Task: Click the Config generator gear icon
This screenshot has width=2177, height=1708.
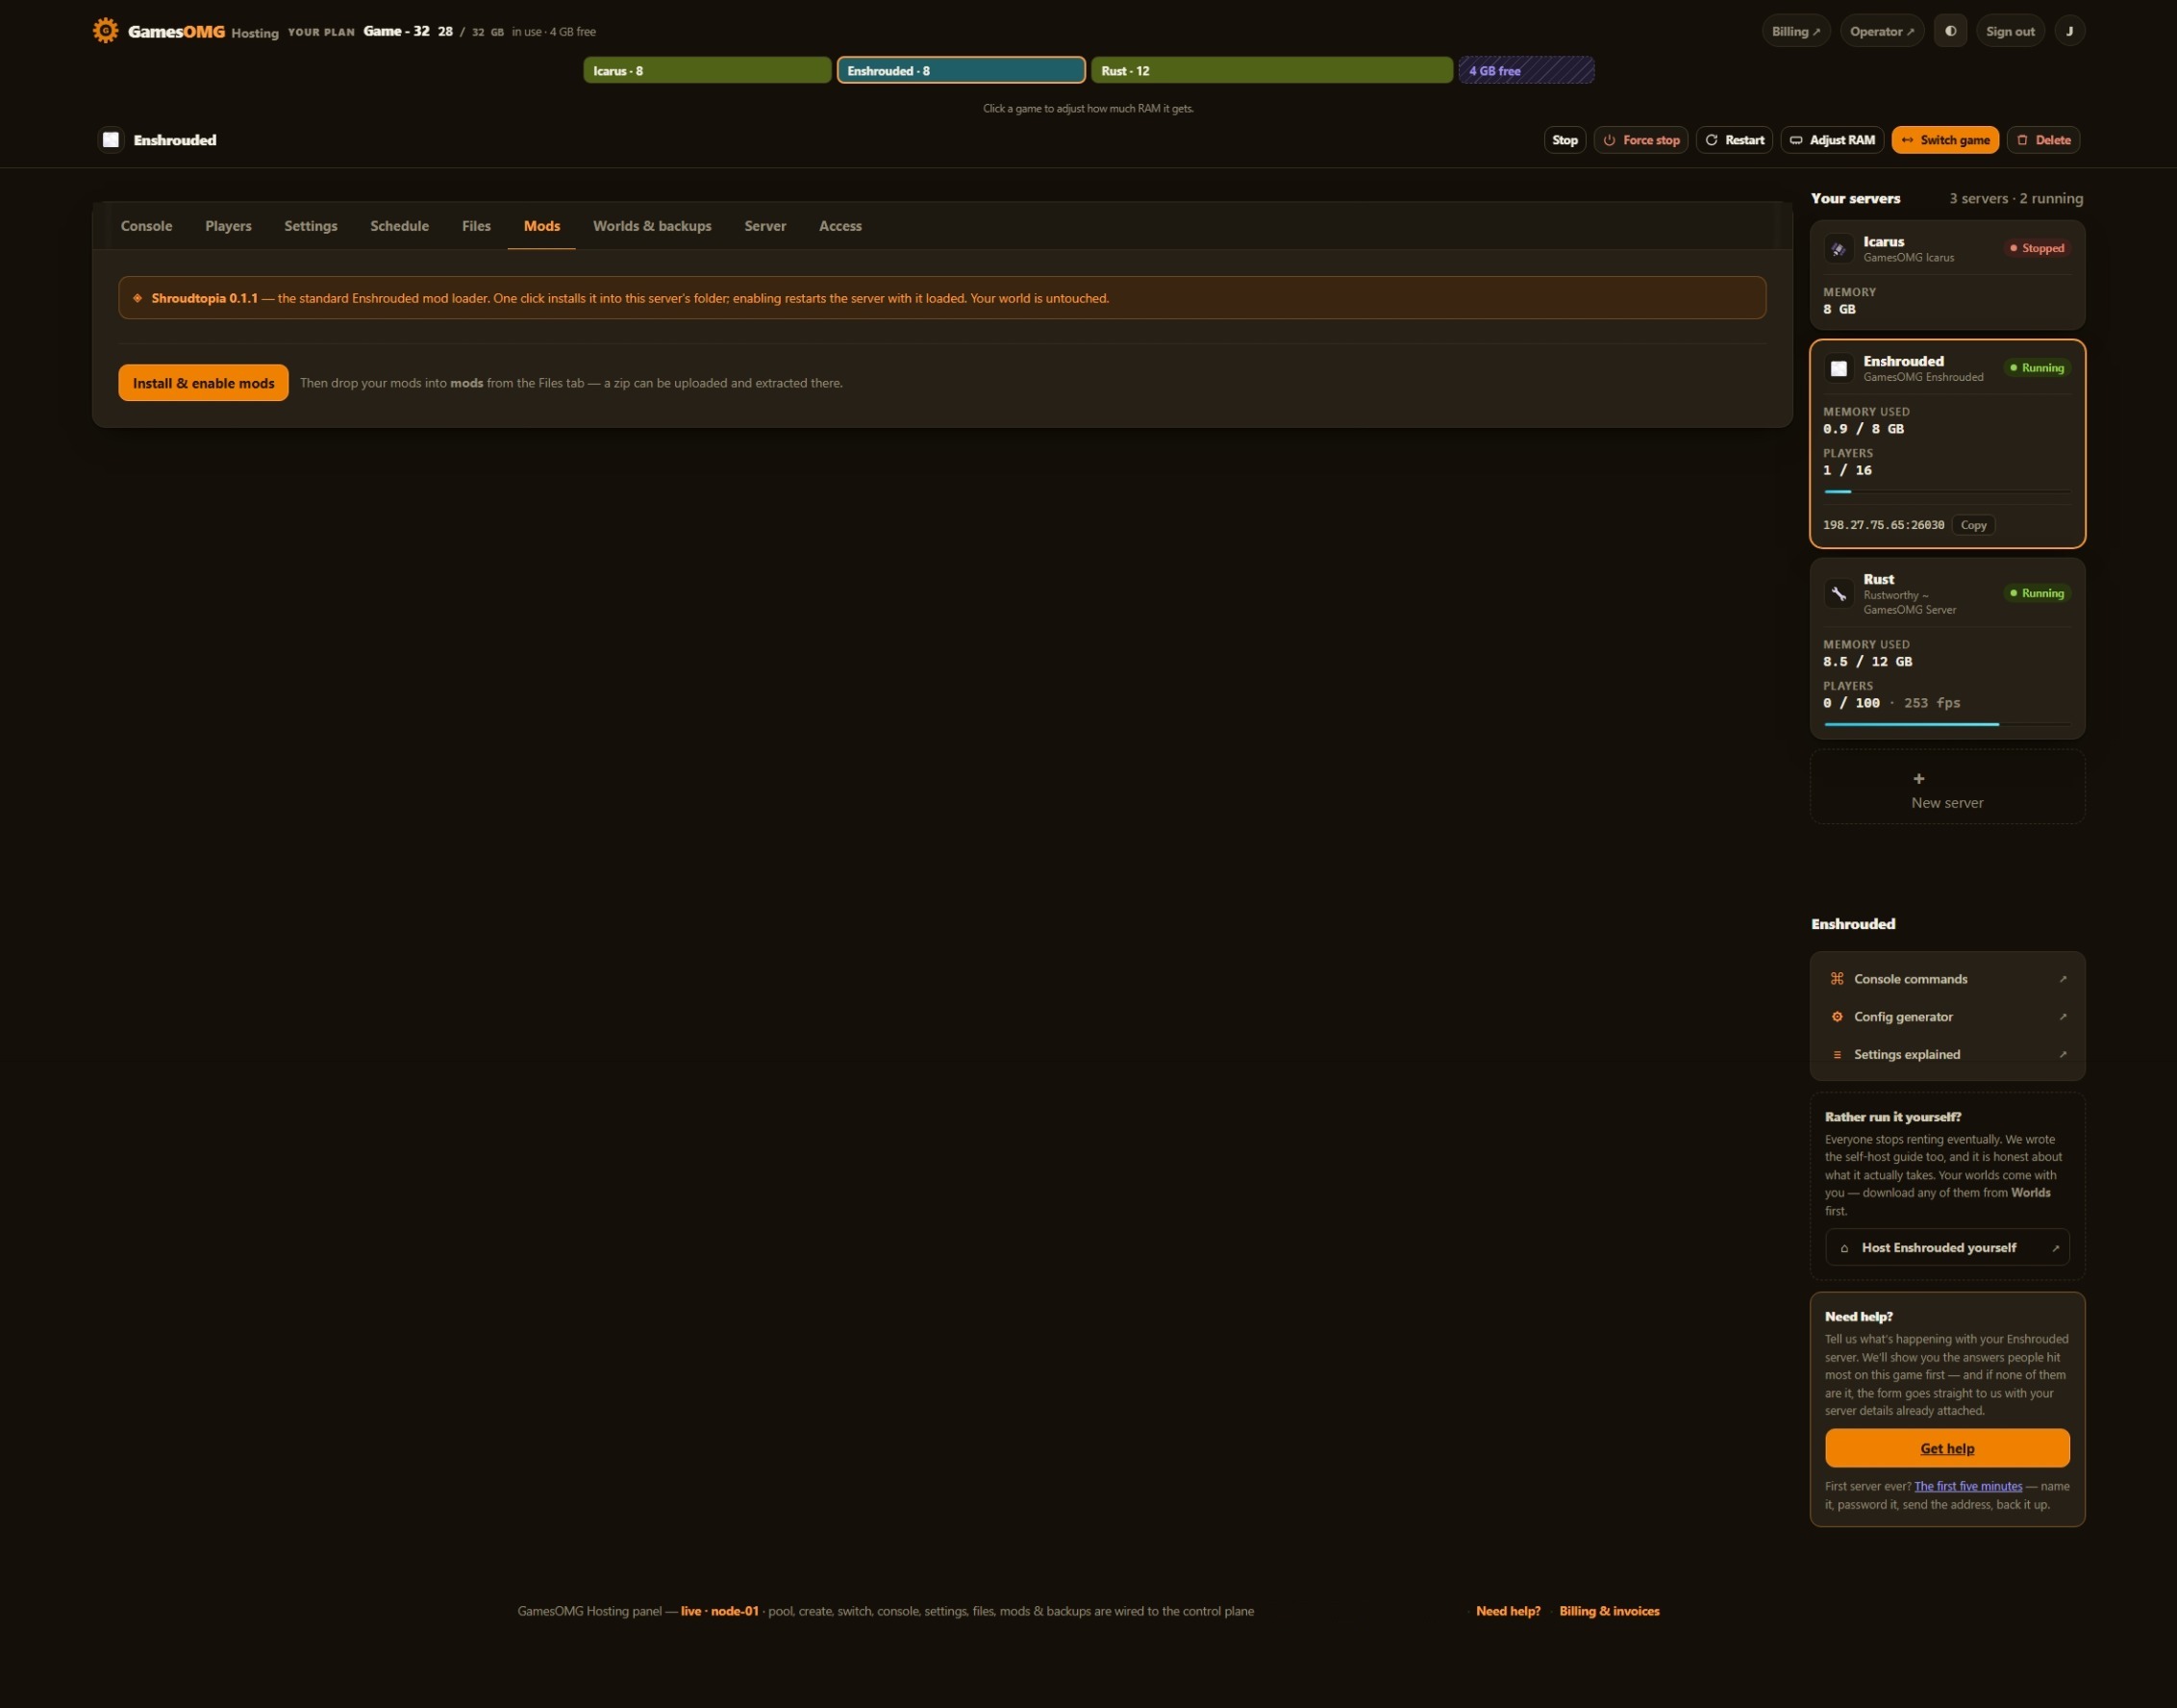Action: click(1836, 1017)
